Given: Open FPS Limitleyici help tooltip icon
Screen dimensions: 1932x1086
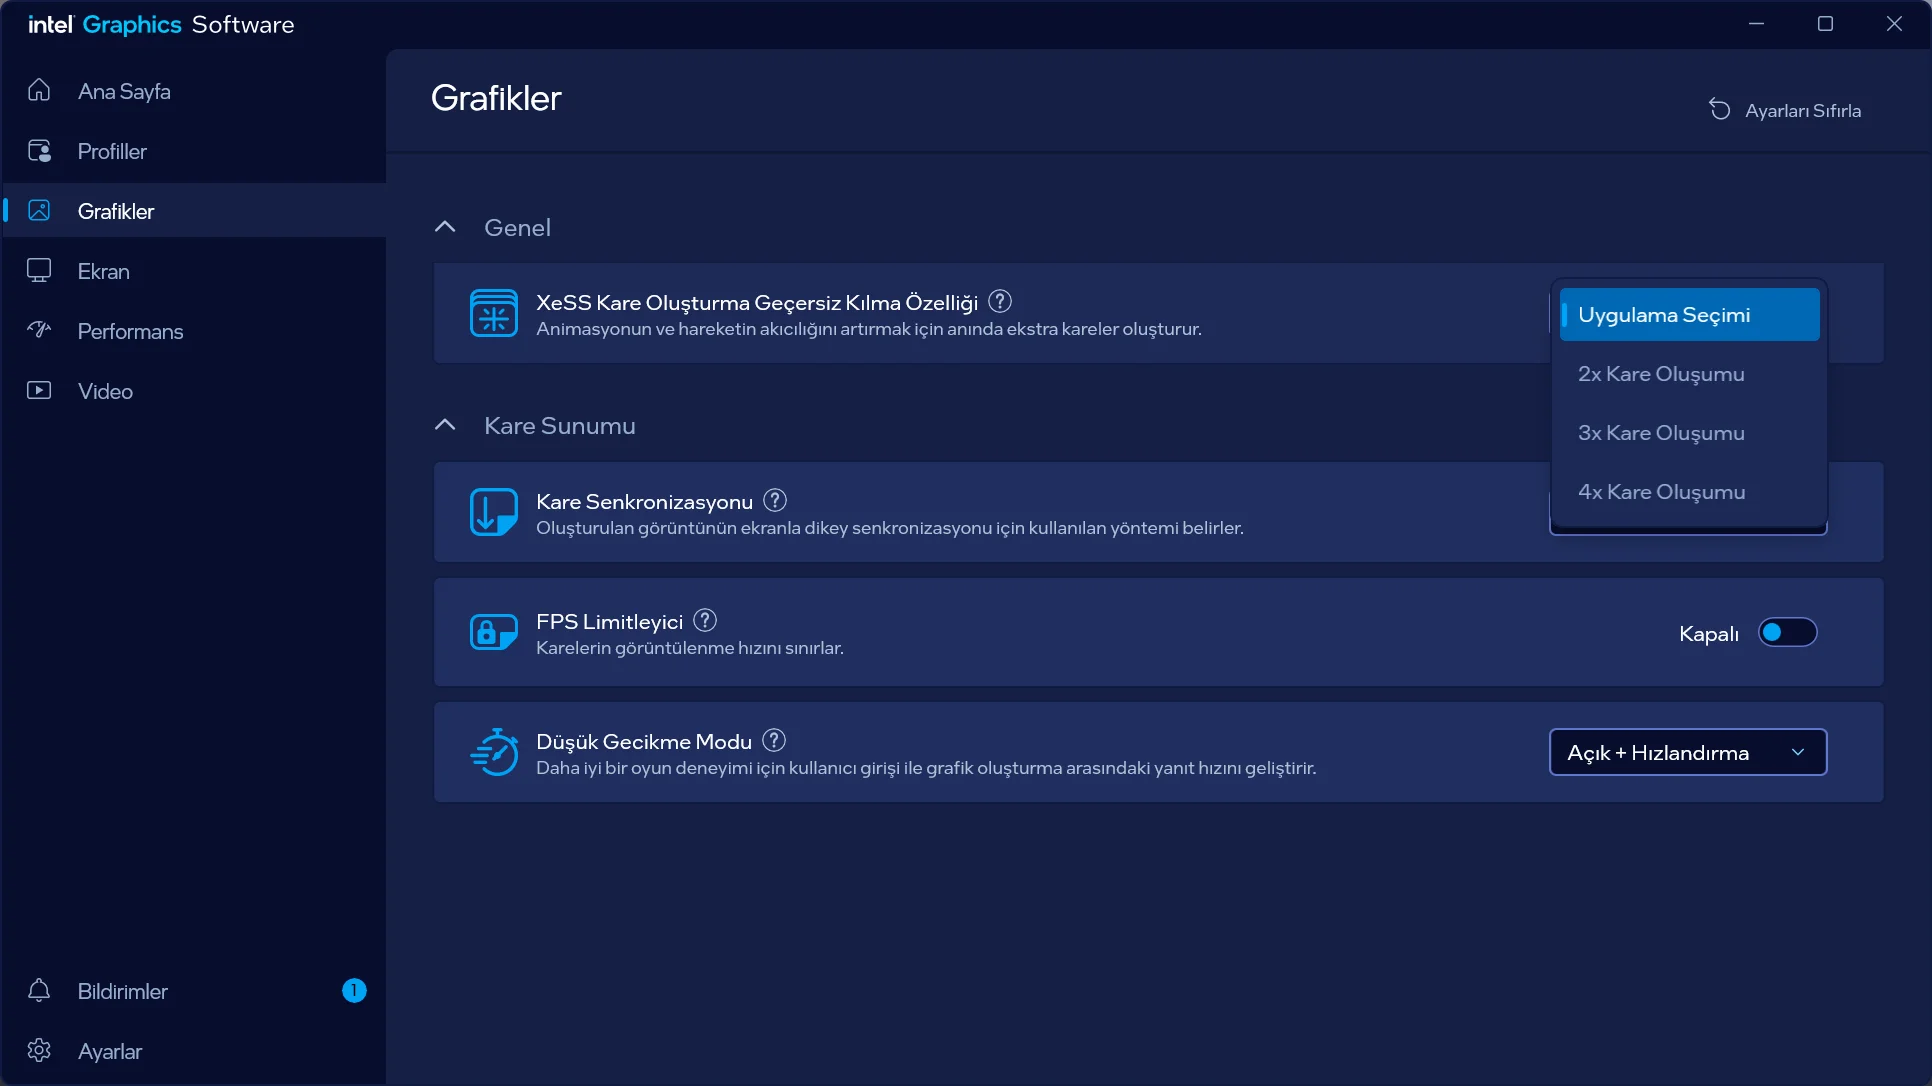Looking at the screenshot, I should coord(704,620).
